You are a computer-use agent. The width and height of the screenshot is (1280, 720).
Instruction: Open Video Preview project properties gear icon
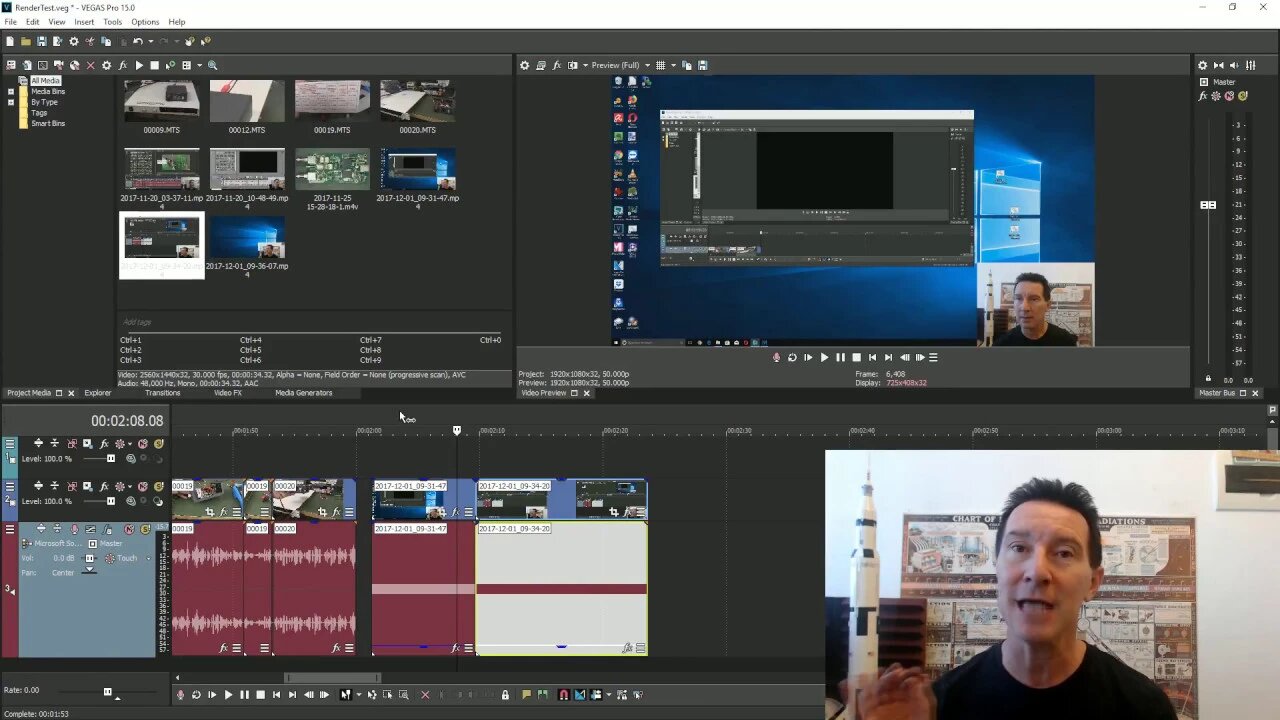click(x=524, y=65)
